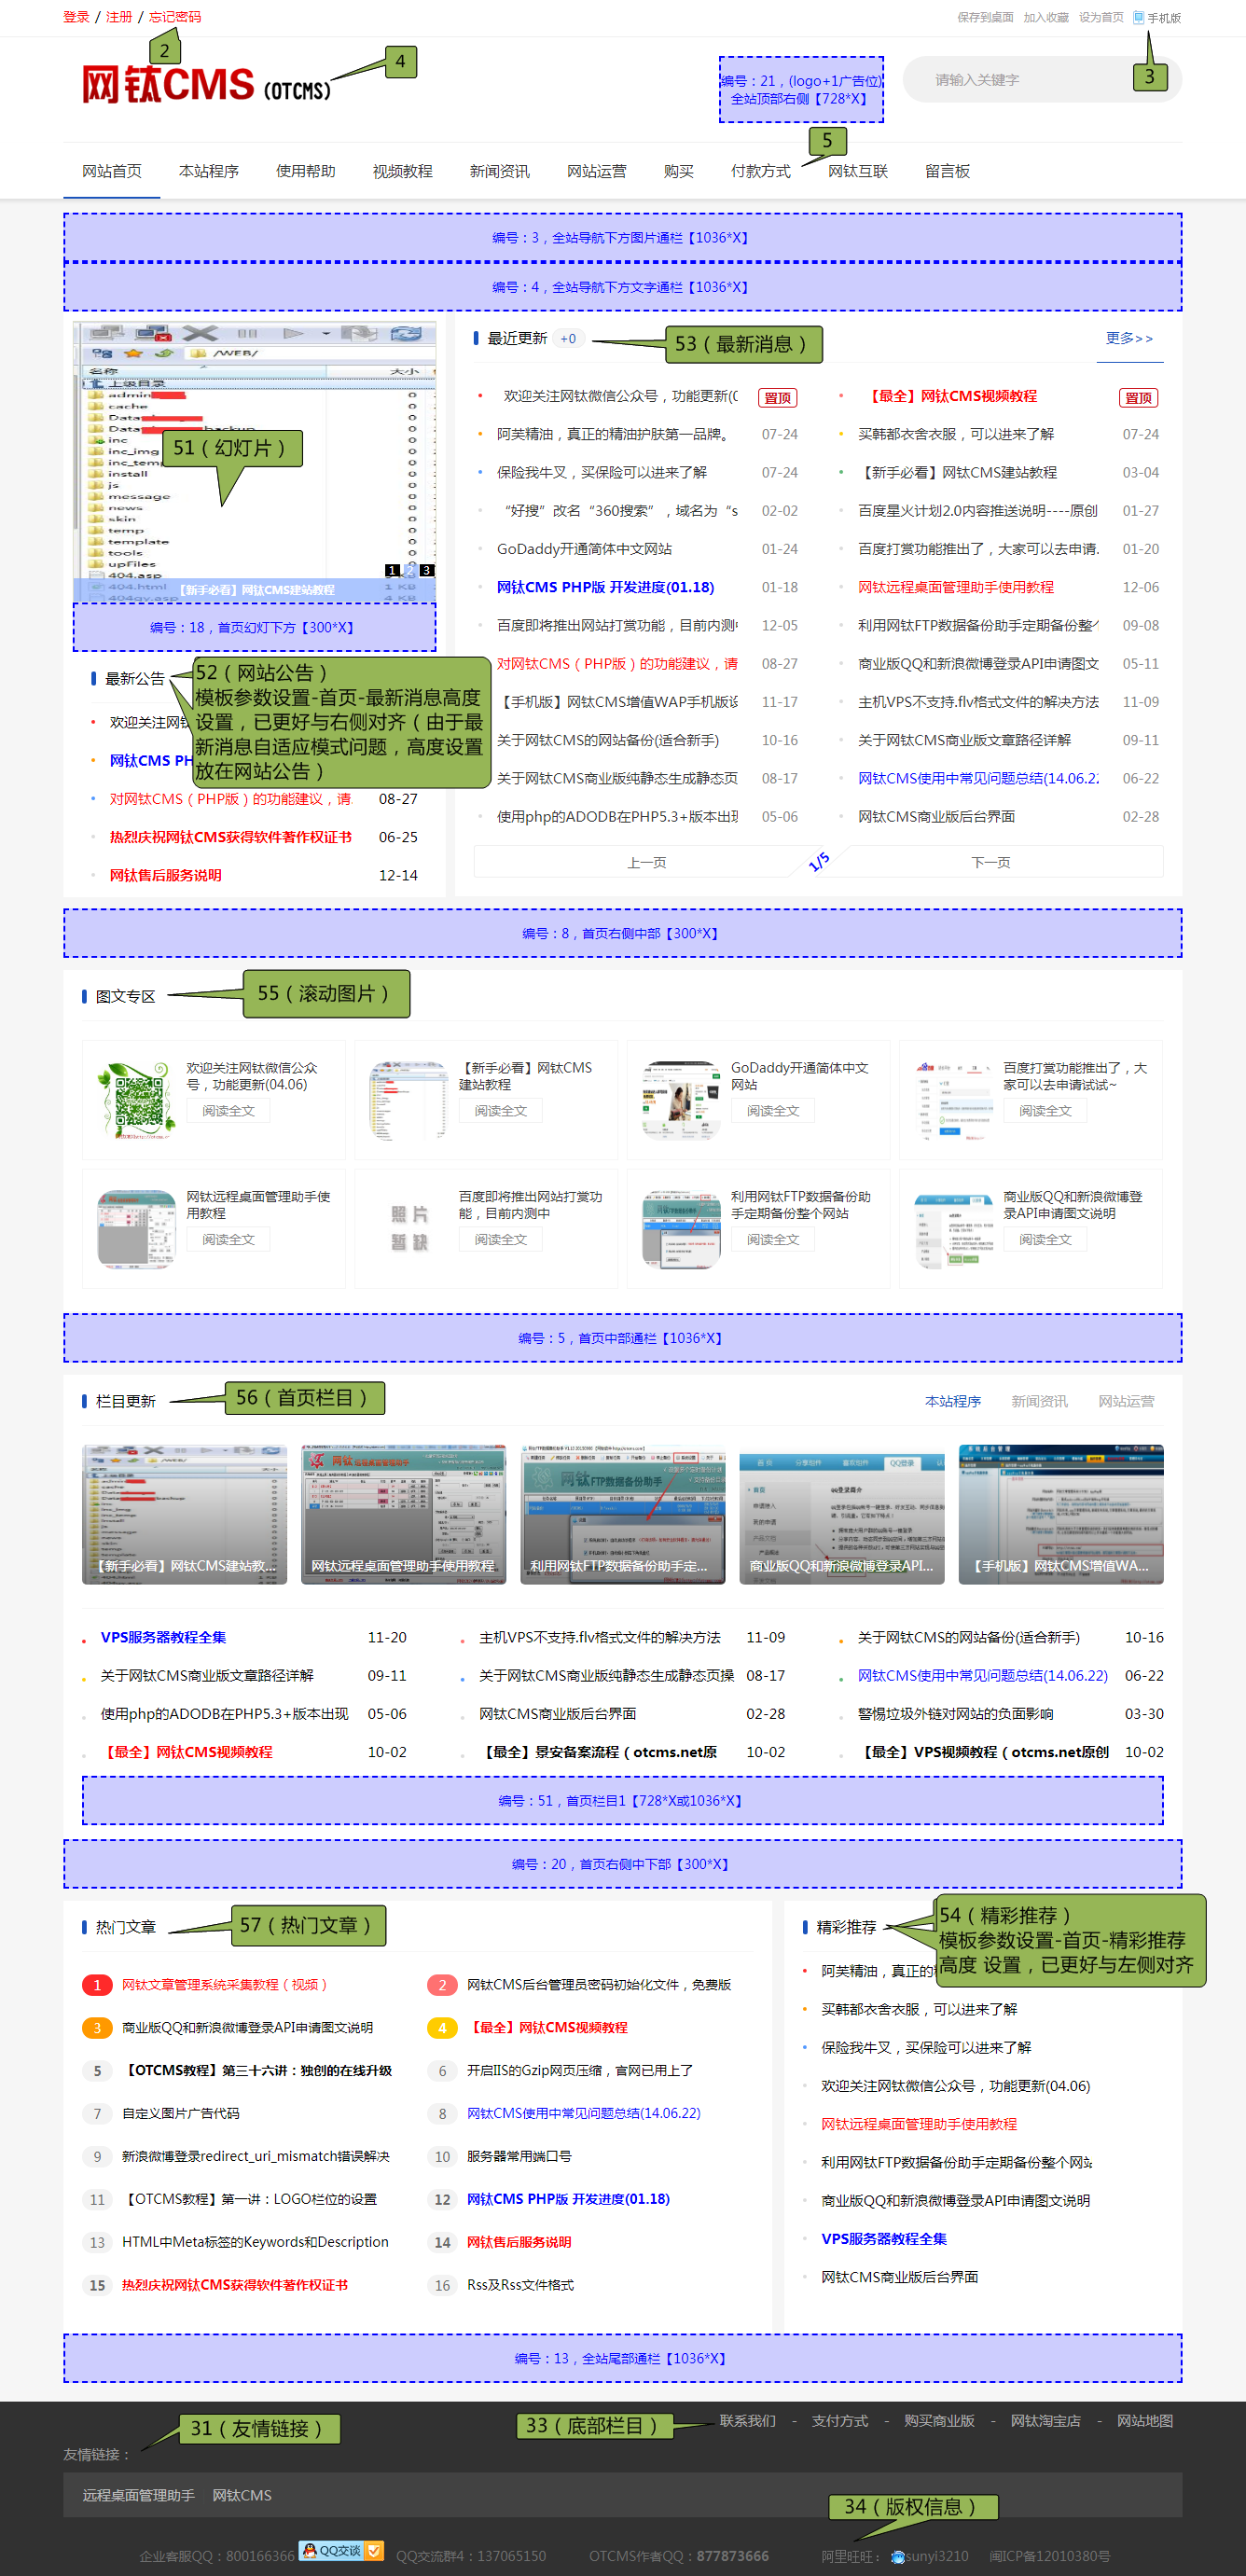
Task: Open the 手机版 mobile version icon link
Action: tap(1139, 17)
